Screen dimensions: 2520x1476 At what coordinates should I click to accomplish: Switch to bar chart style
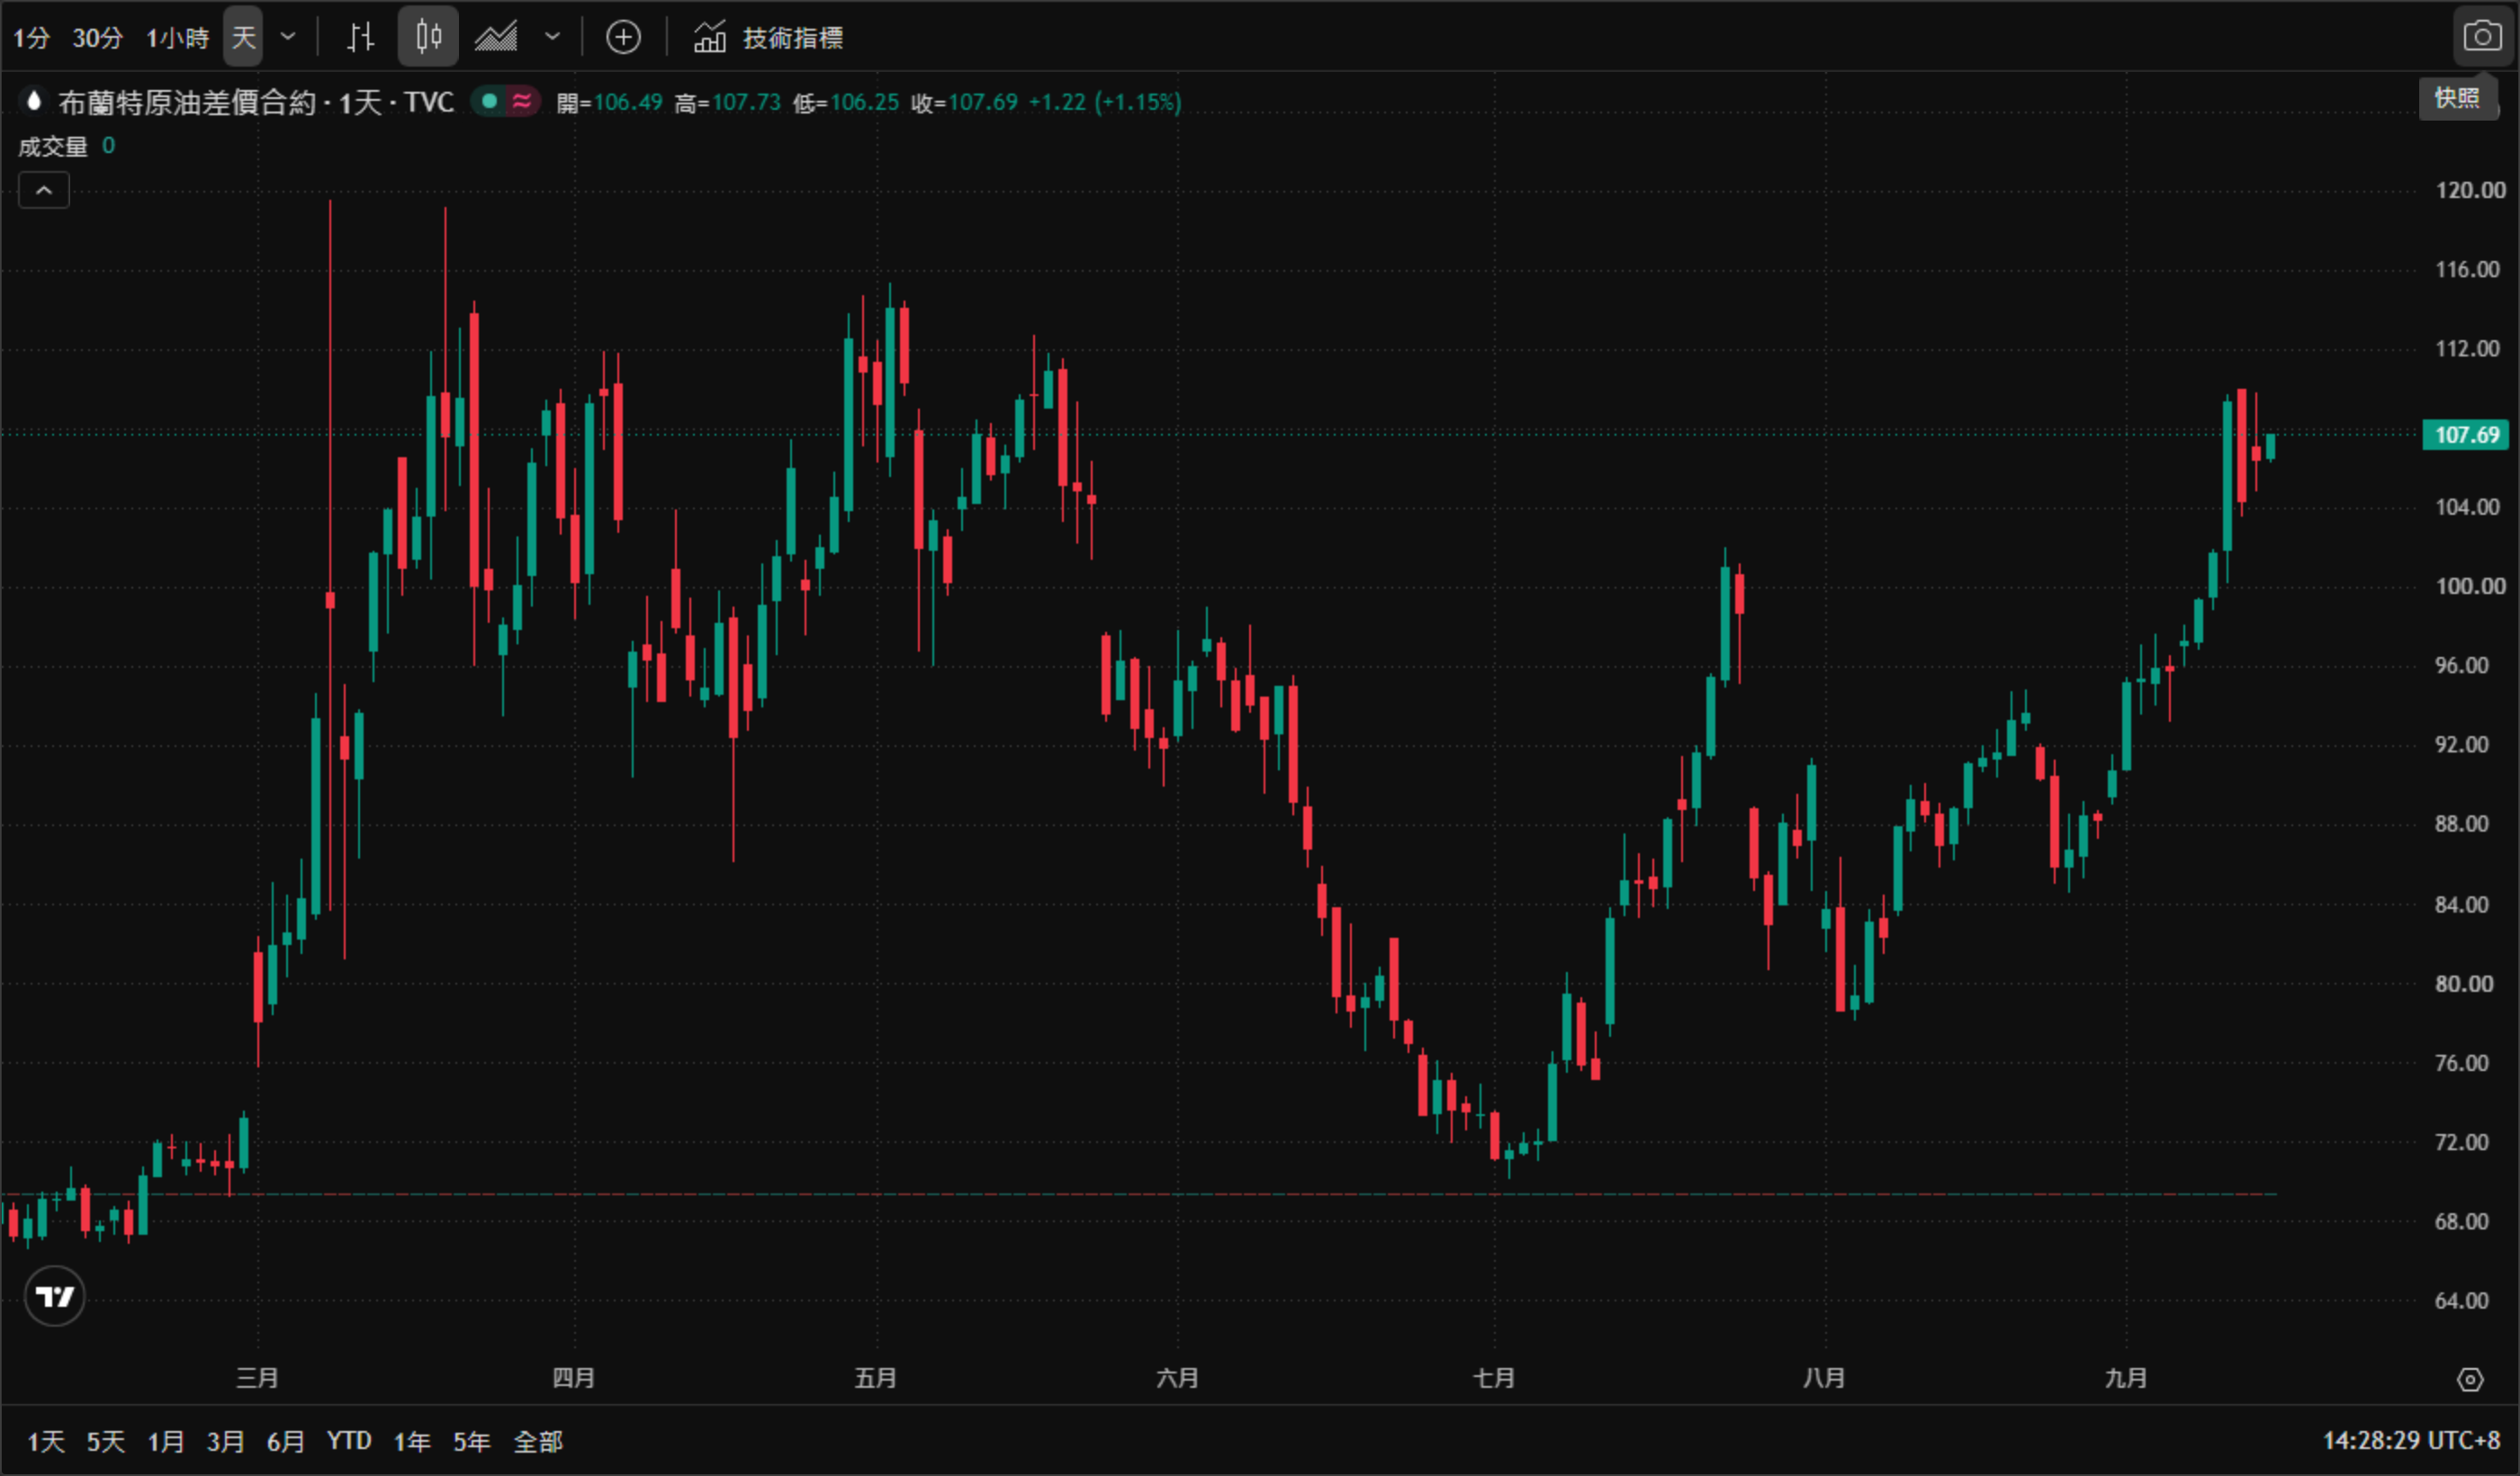361,37
